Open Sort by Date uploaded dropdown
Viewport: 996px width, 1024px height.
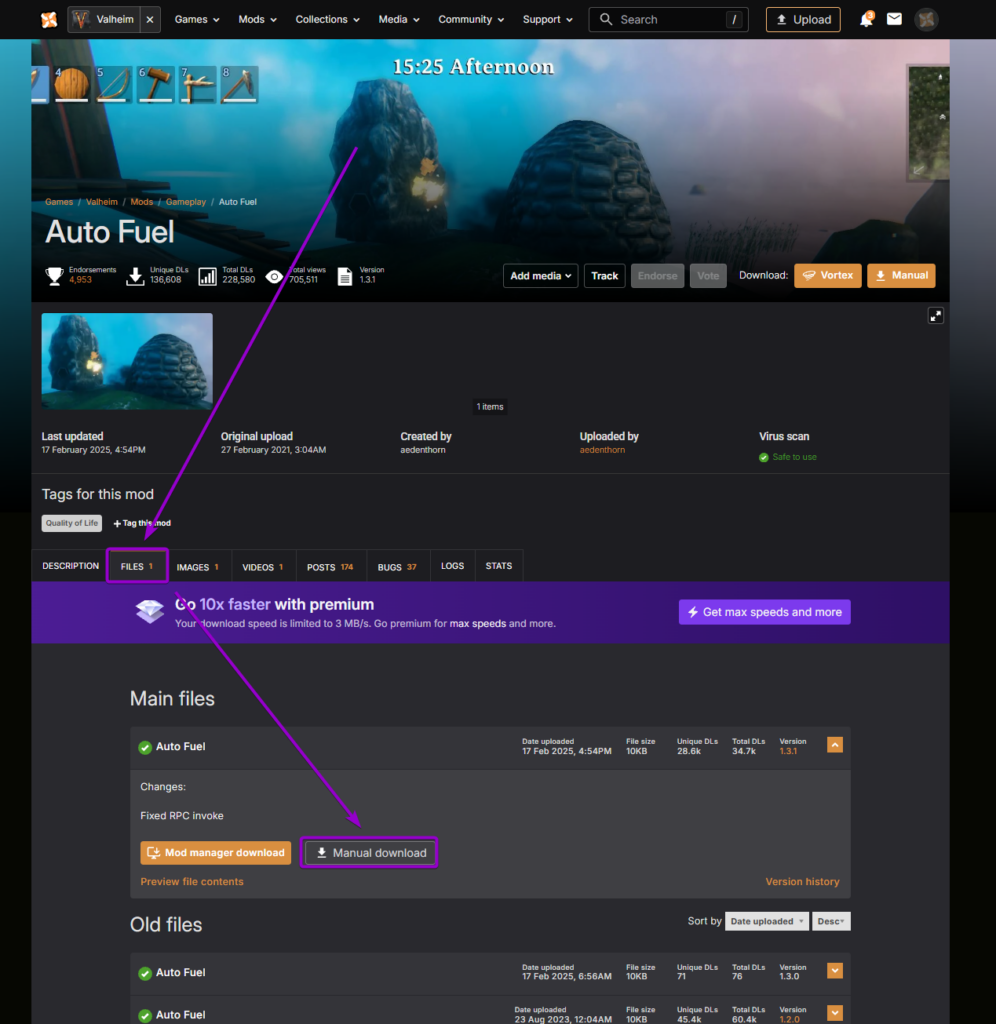[767, 921]
